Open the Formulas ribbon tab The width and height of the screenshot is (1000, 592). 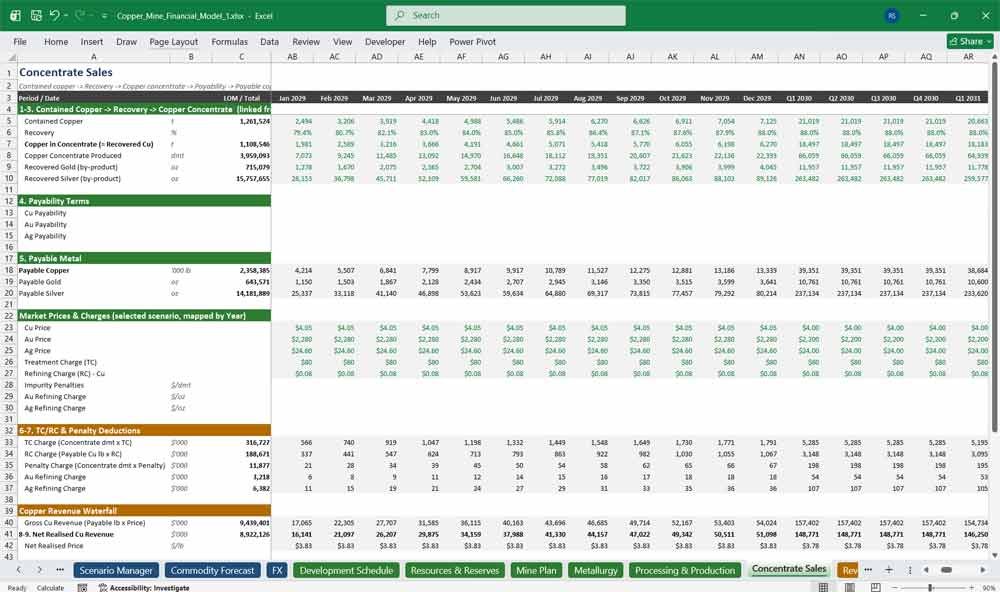click(x=230, y=41)
